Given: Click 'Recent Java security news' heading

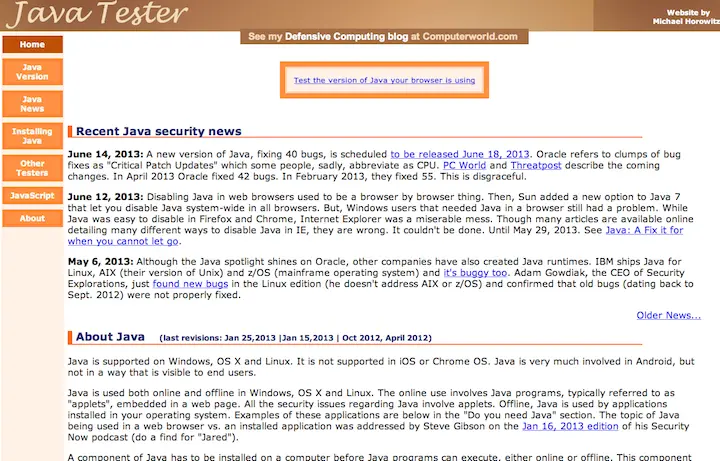Looking at the screenshot, I should [x=158, y=131].
